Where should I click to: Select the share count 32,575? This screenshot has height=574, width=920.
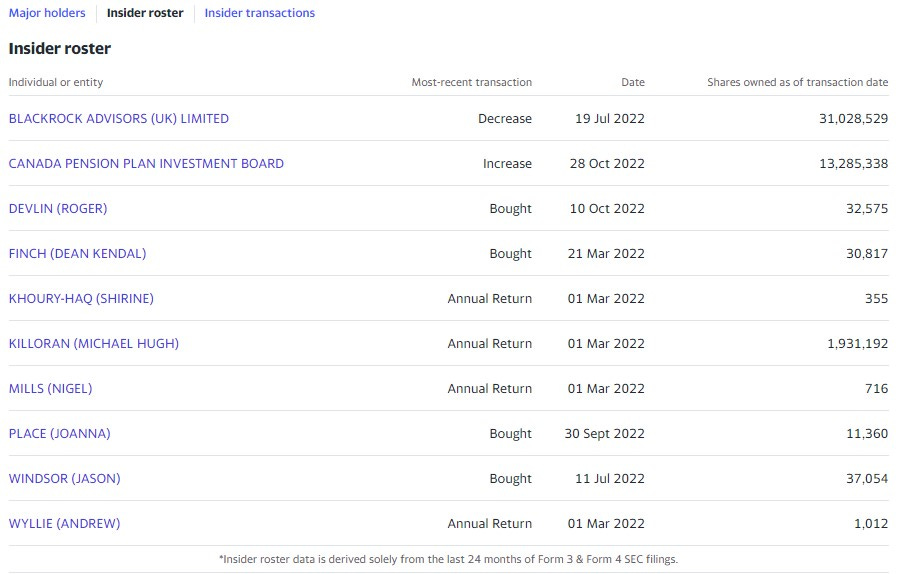pos(867,208)
